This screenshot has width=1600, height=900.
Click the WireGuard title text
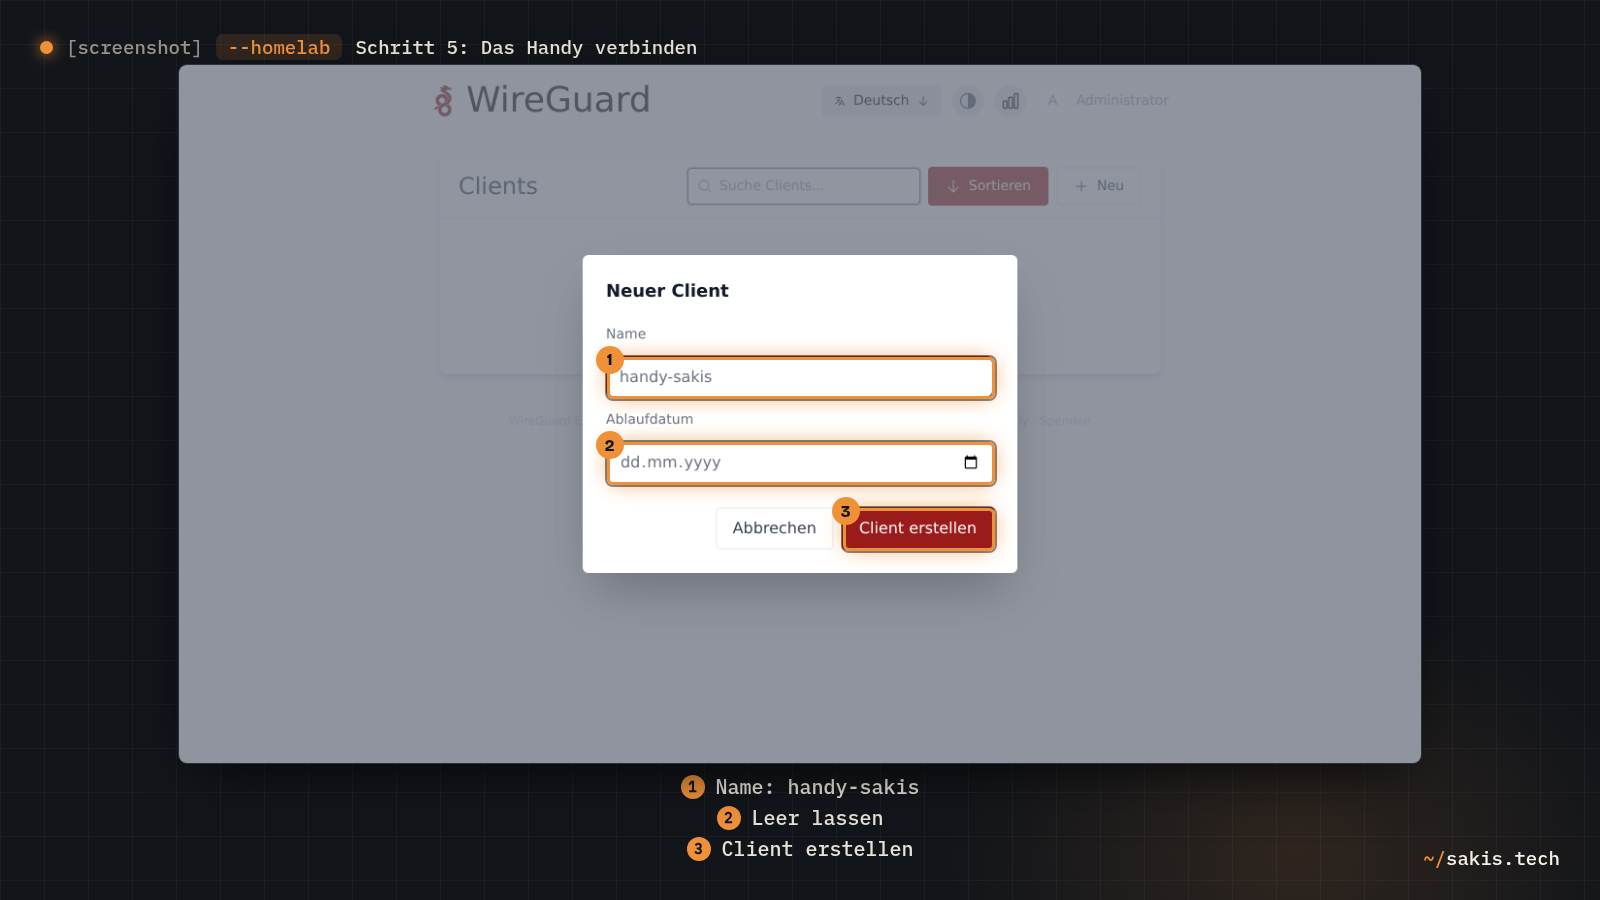point(558,100)
